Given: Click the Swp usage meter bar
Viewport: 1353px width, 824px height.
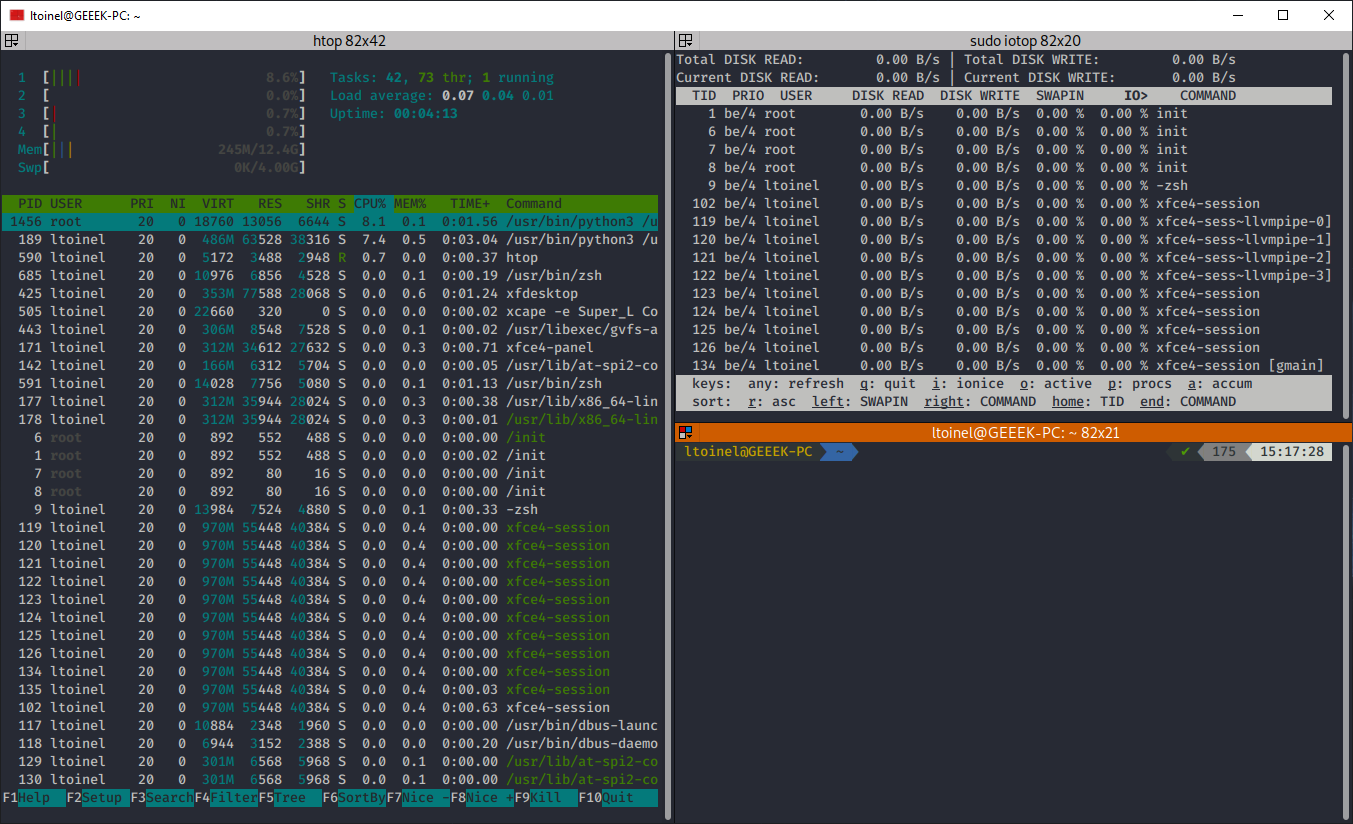Looking at the screenshot, I should coord(174,167).
